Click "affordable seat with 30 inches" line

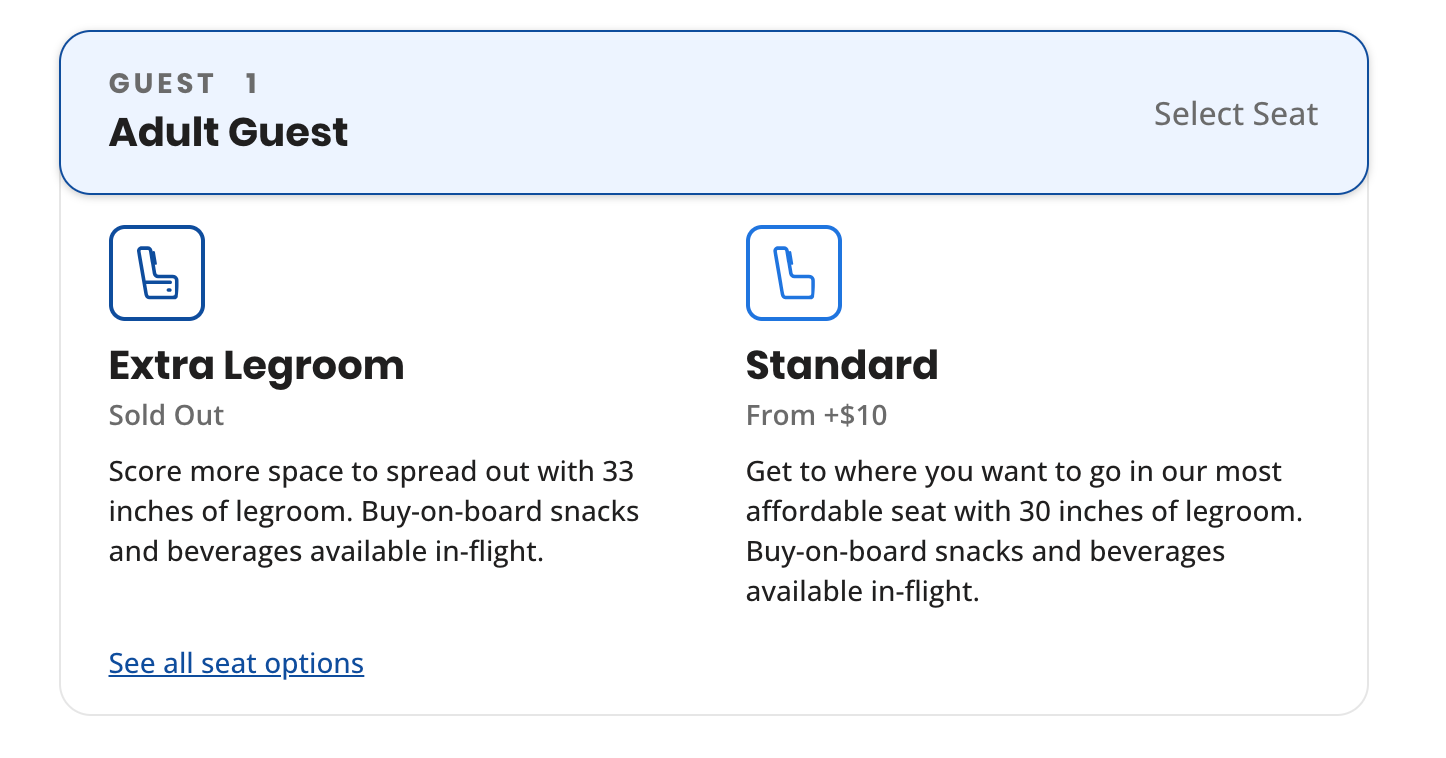tap(1024, 511)
